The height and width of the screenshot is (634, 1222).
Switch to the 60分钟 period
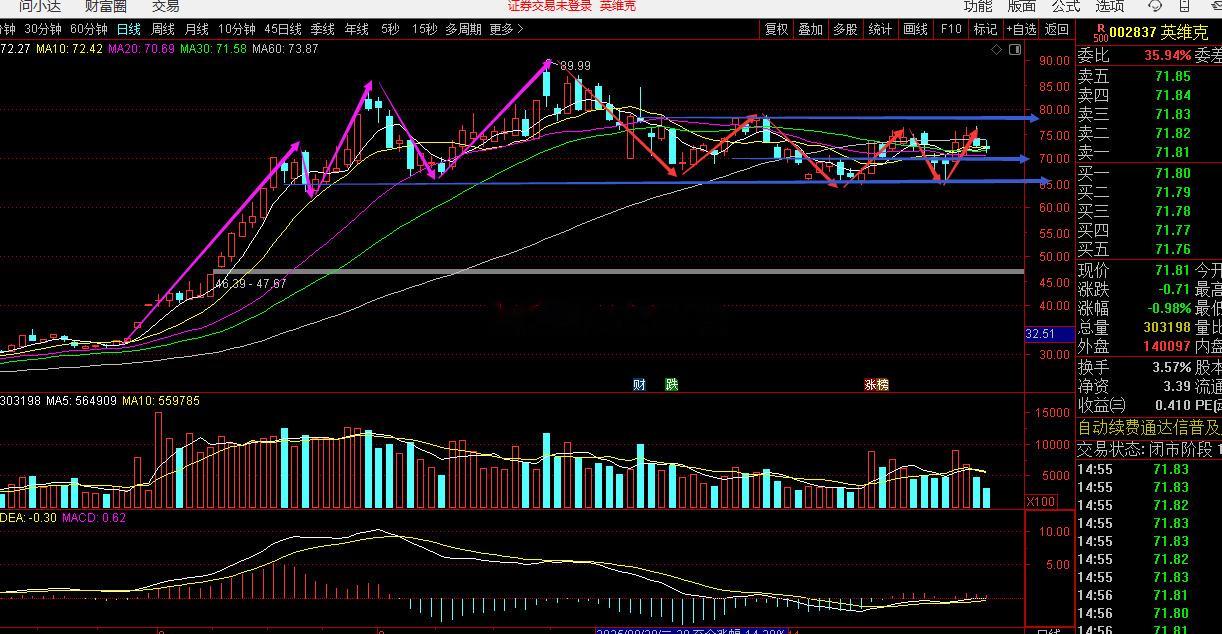[x=89, y=30]
